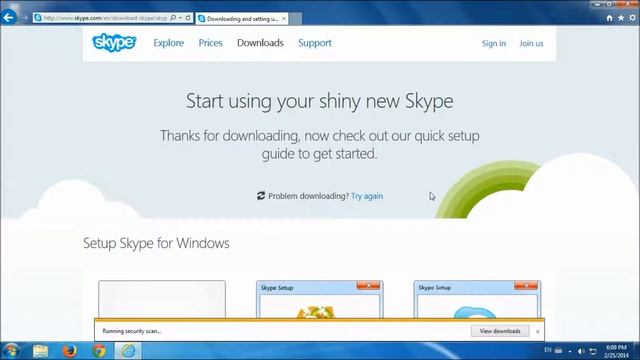The image size is (640, 360).
Task: Open the Support menu item
Action: point(315,43)
